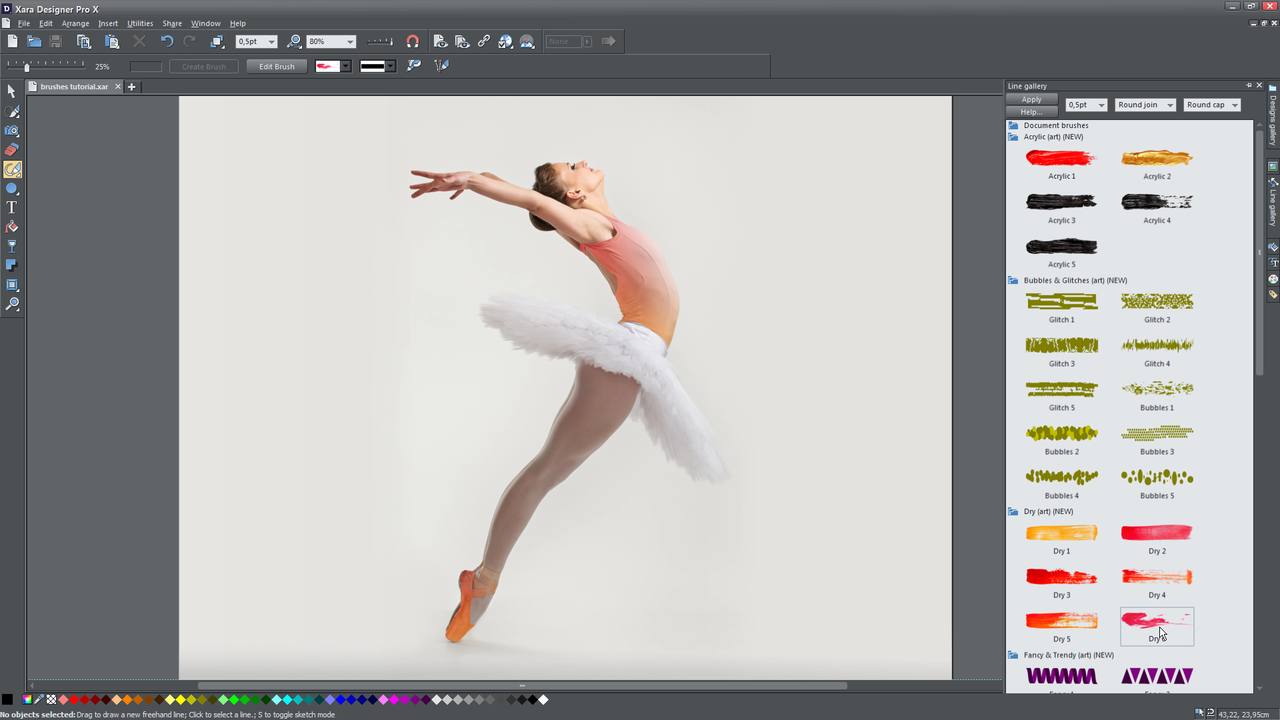Close the brushes tutorial.xar tab
The height and width of the screenshot is (720, 1280).
117,87
